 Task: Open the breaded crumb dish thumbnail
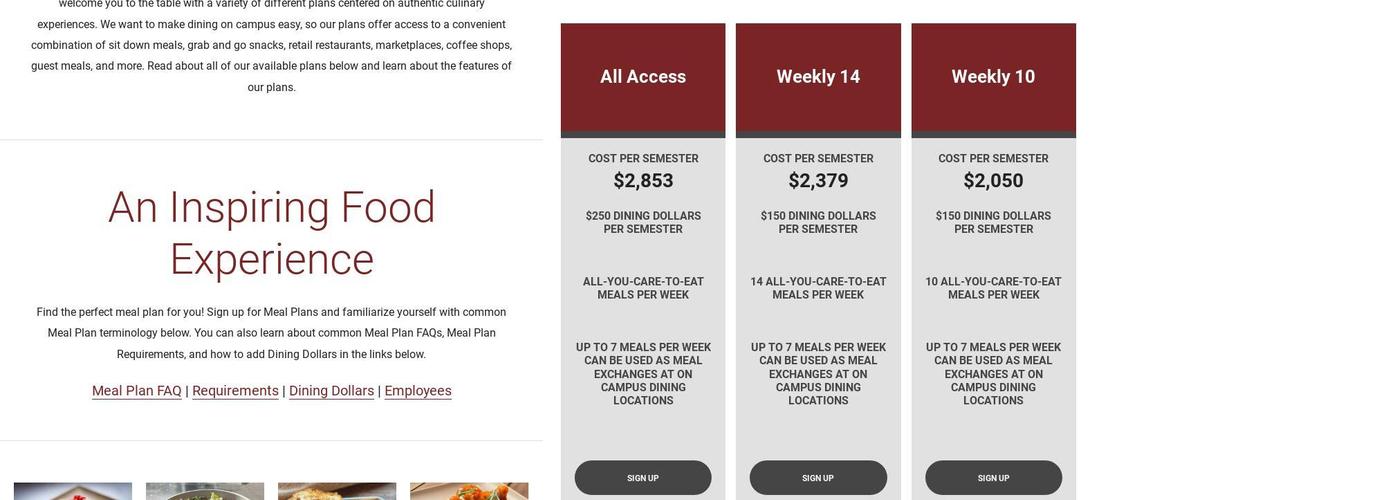tap(337, 491)
